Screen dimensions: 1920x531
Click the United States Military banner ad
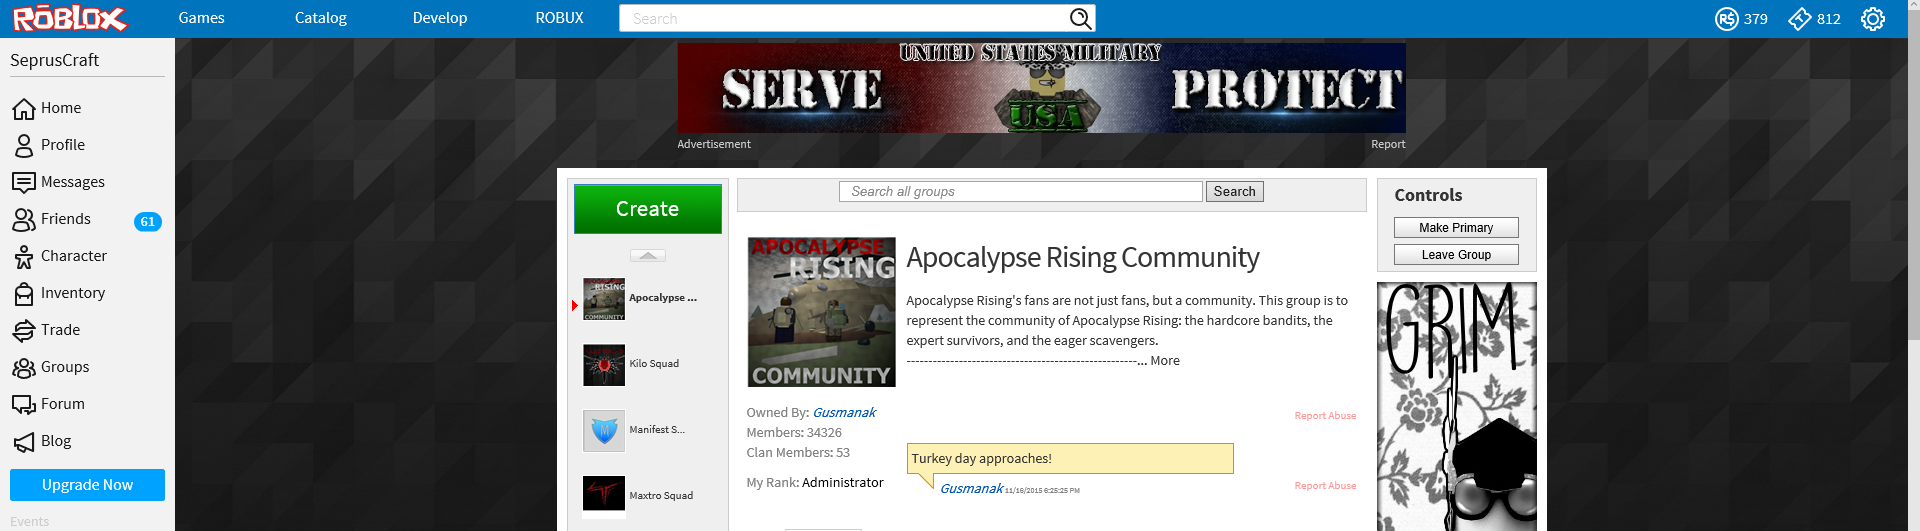[1041, 88]
